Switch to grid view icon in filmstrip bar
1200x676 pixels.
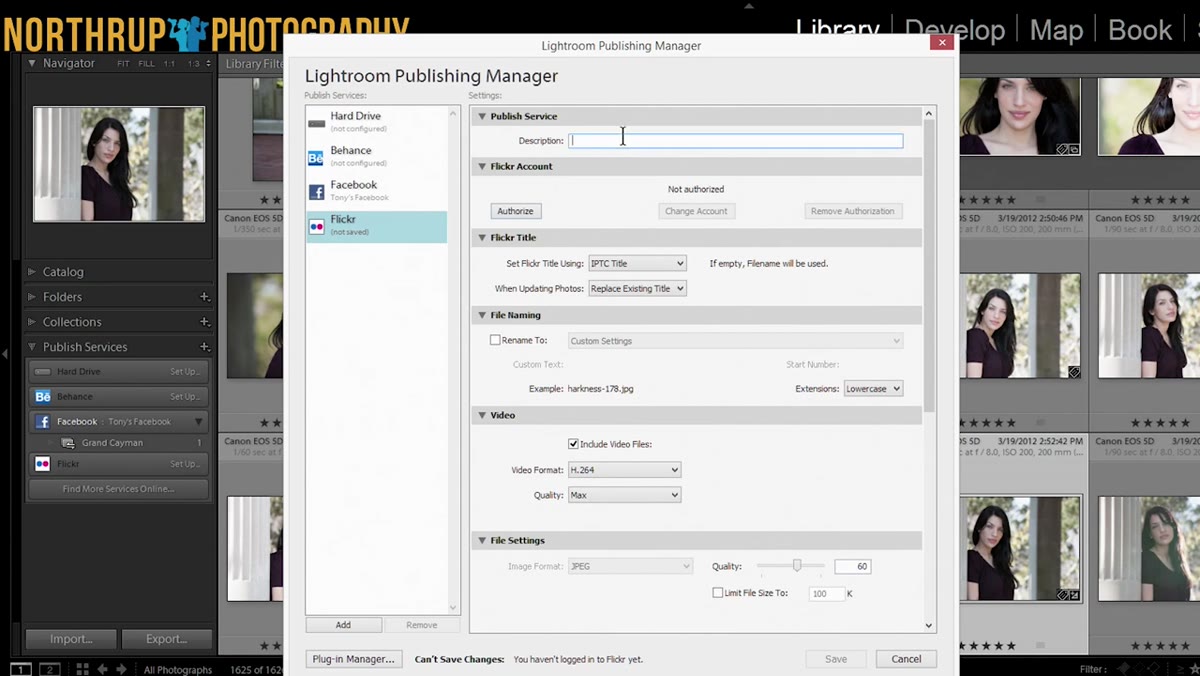(x=83, y=669)
